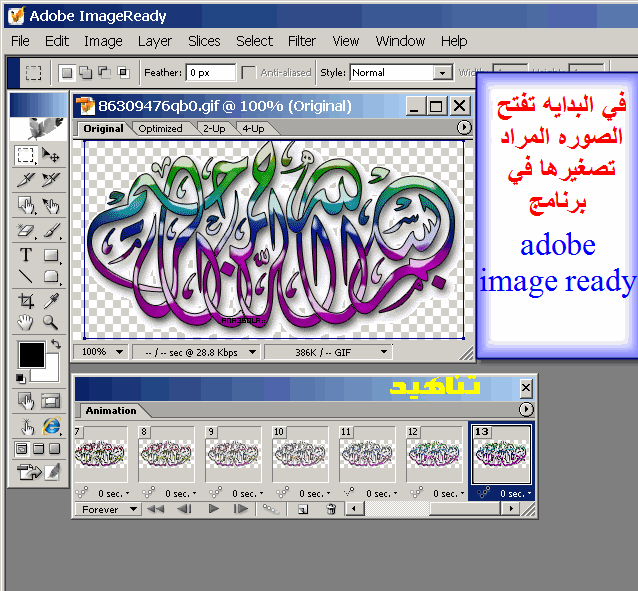Select the Rectangle shape tool
Image resolution: width=638 pixels, height=591 pixels.
coord(51,255)
